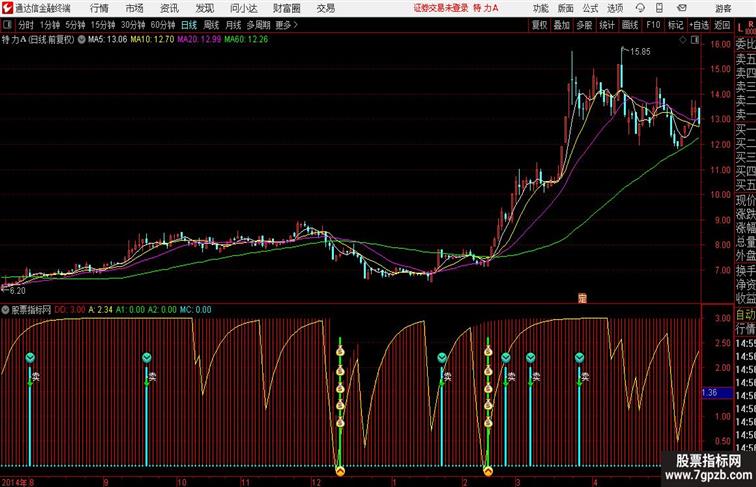The image size is (756, 487).
Task: Click the 多股 toolbar button
Action: click(584, 25)
